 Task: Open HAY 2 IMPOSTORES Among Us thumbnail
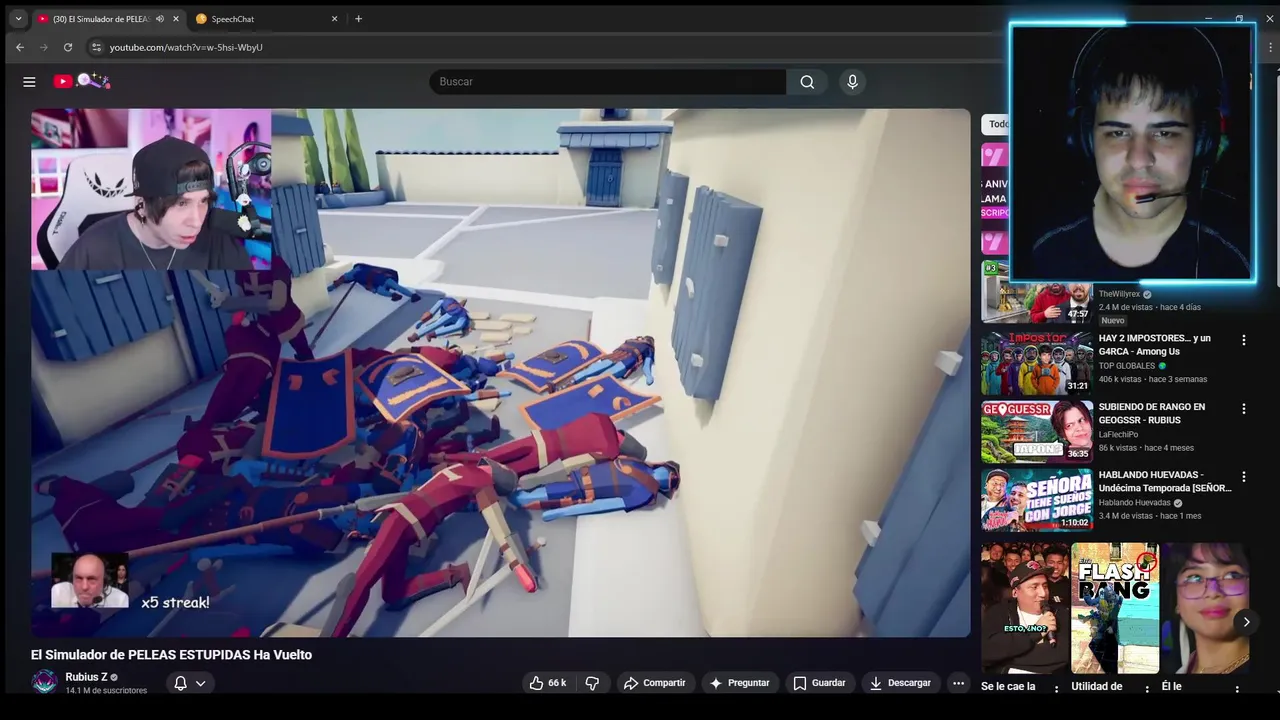1036,363
